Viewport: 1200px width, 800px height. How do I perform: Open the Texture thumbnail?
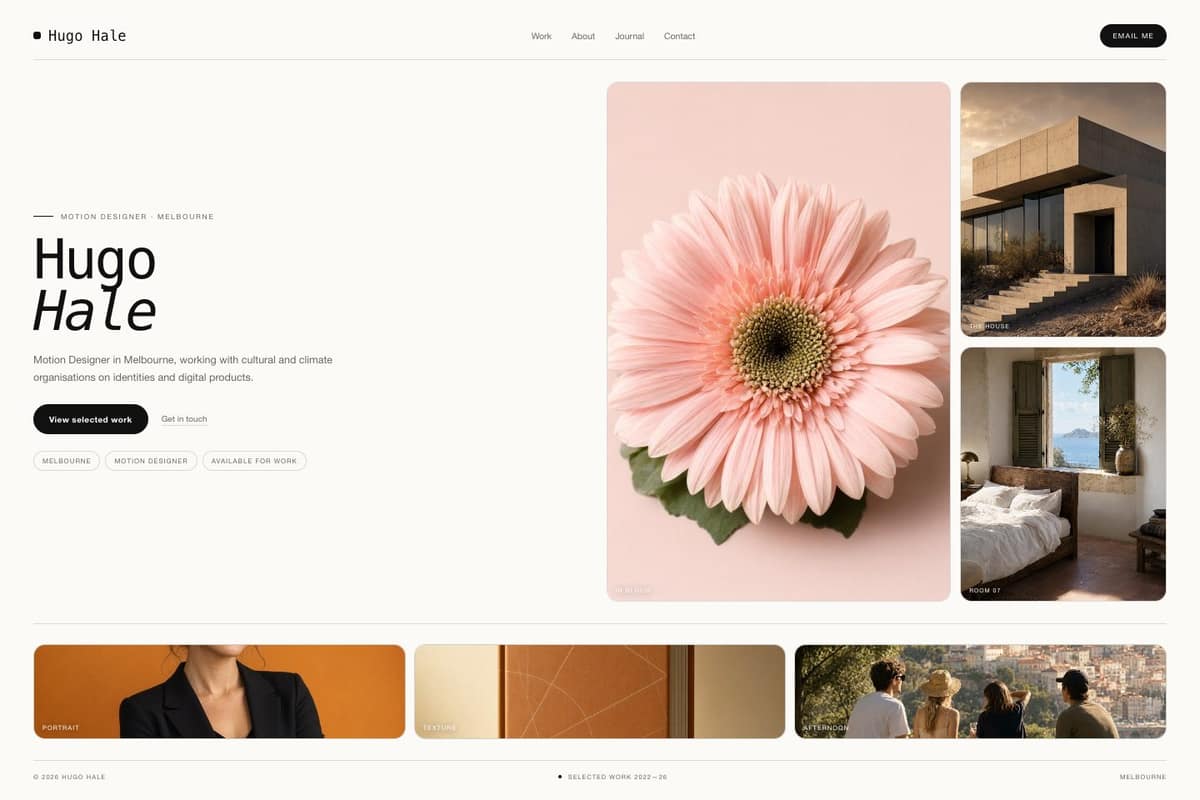[599, 691]
